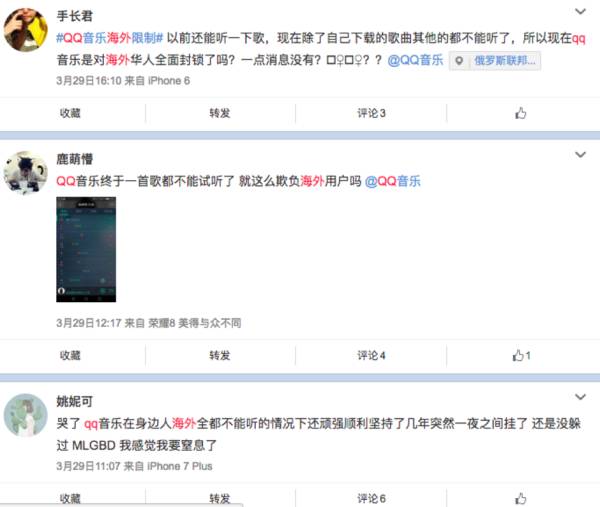
Task: Click 转发 under 手长君's post
Action: pyautogui.click(x=220, y=113)
